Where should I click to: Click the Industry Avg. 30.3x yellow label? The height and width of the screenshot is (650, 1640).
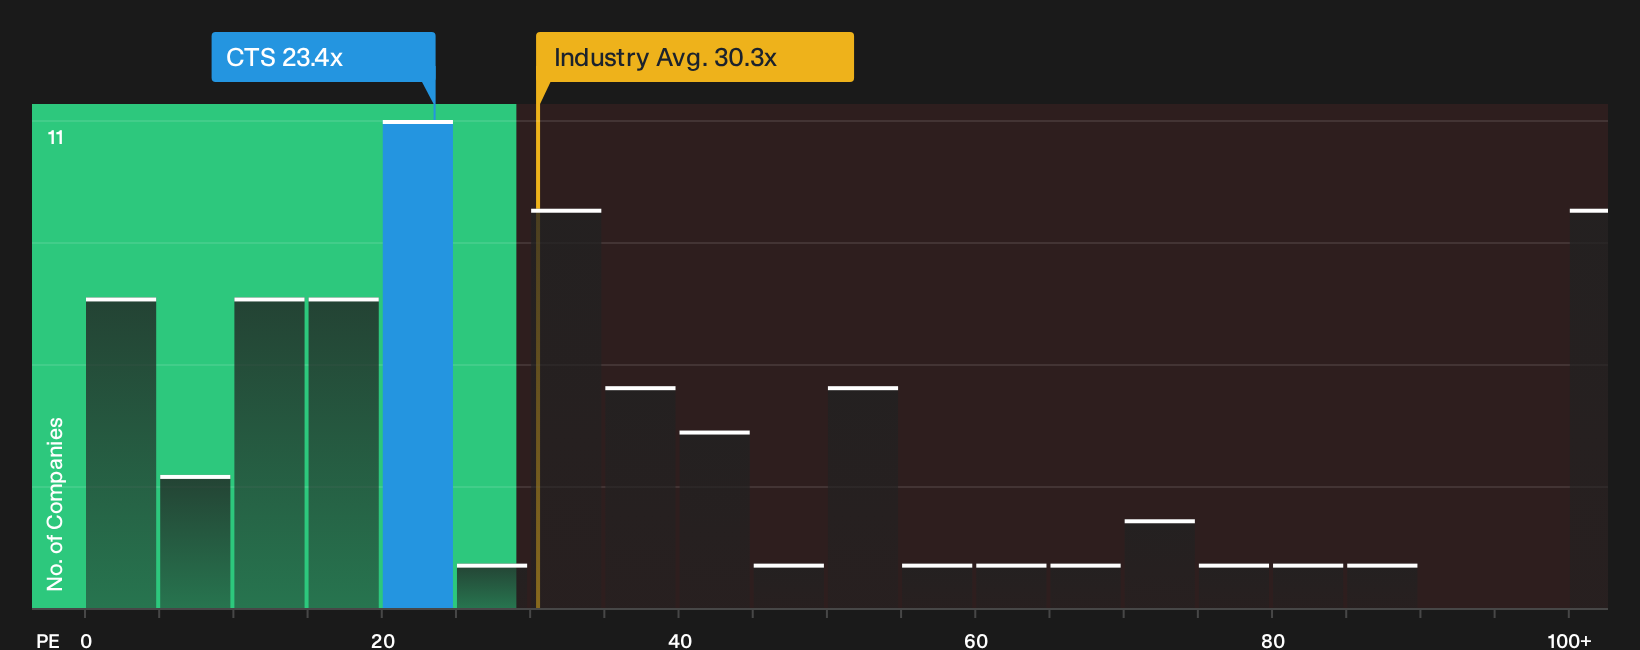click(695, 57)
